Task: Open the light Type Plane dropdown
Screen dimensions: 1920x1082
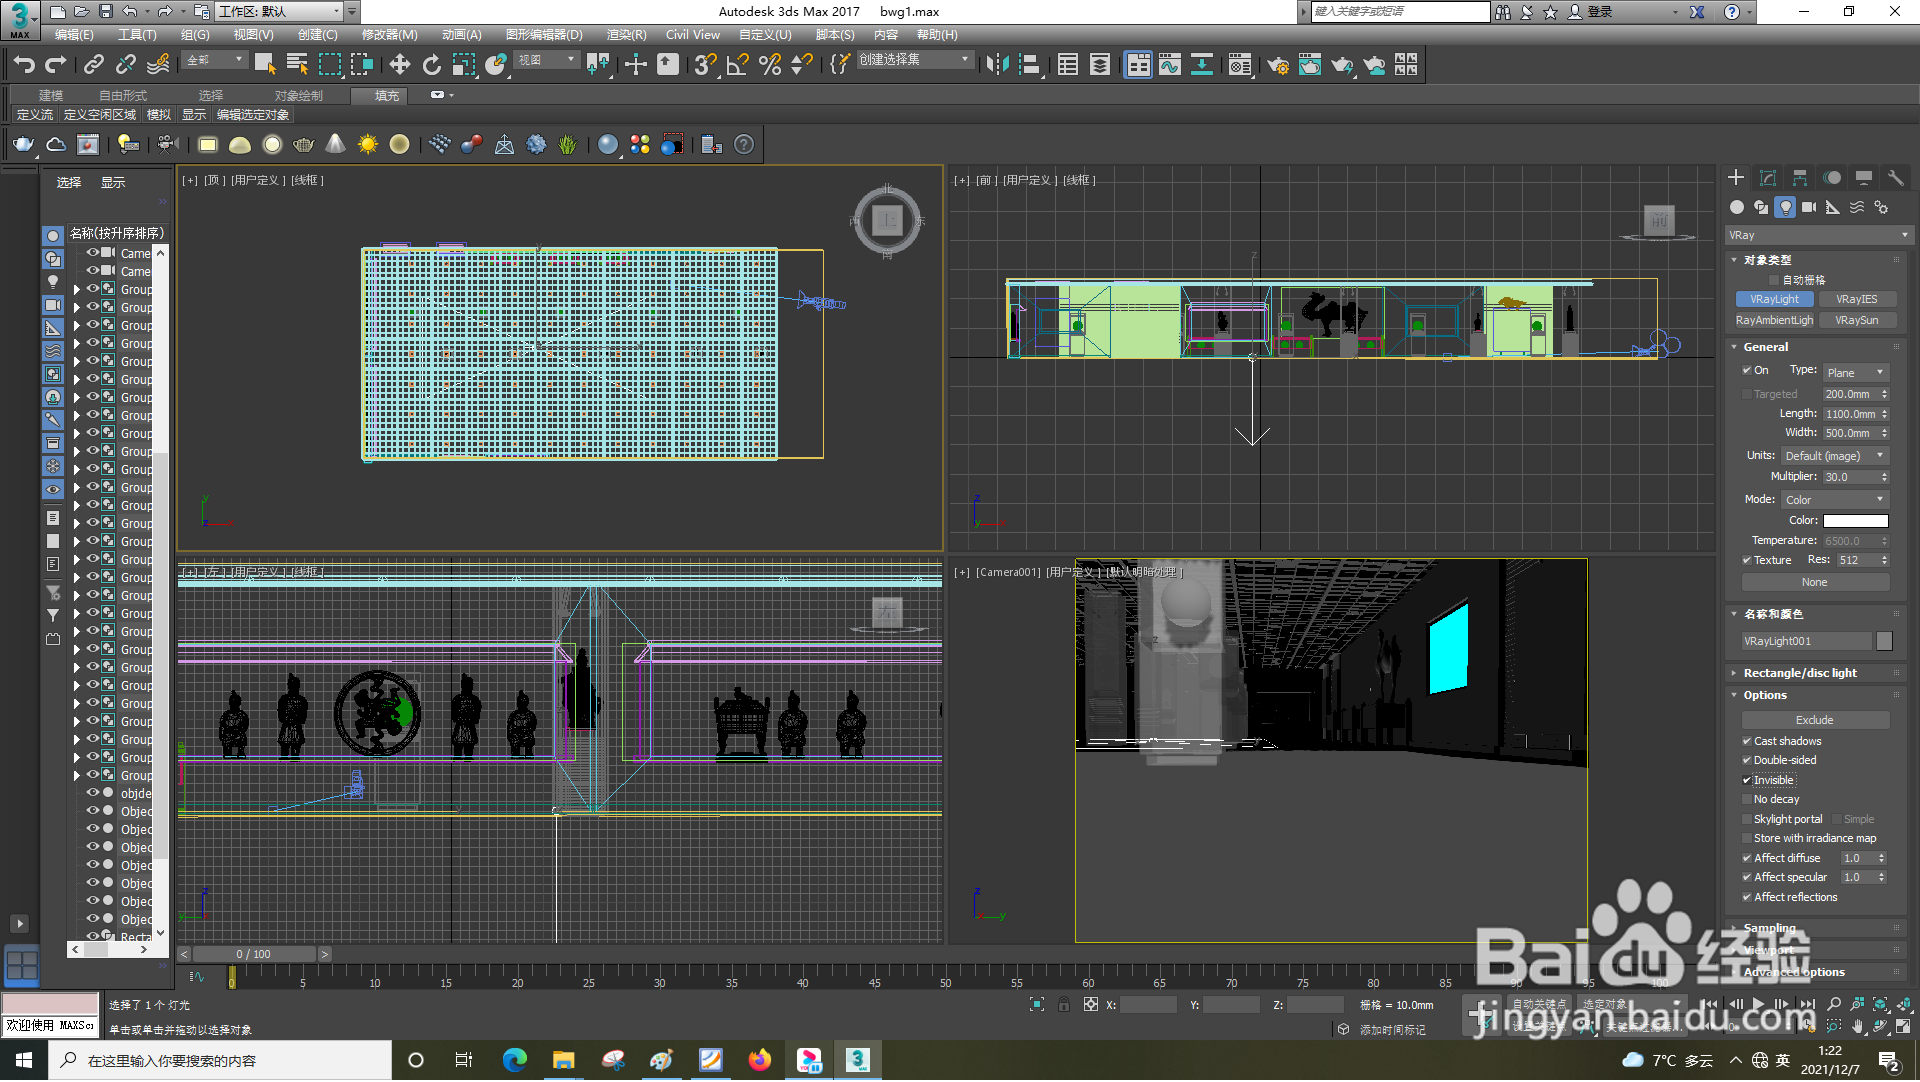Action: point(1855,372)
